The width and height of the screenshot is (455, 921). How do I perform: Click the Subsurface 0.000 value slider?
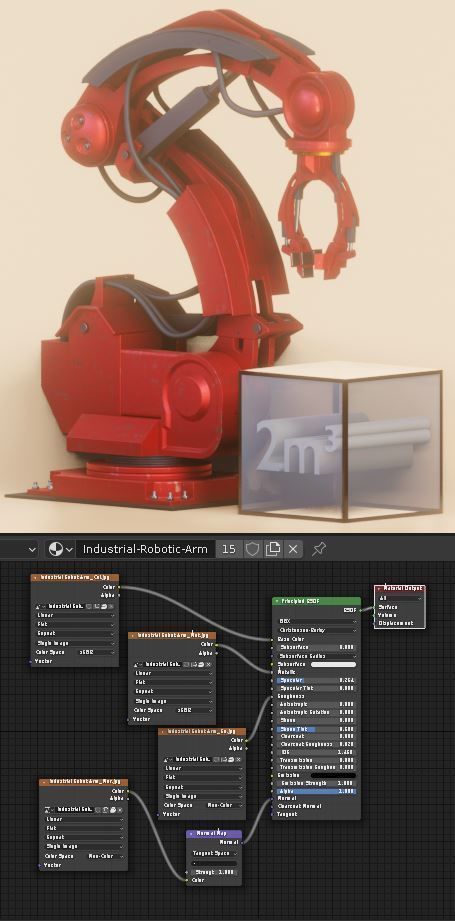[317, 647]
